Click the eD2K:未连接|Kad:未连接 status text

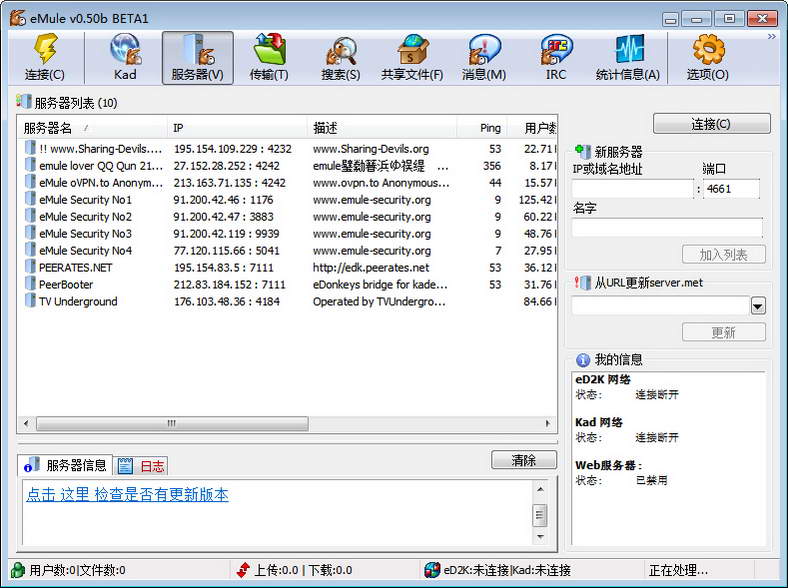(507, 570)
